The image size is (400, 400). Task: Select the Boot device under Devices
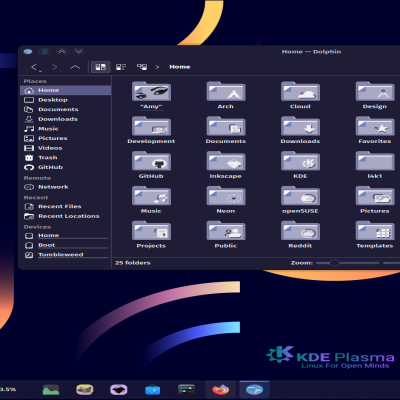point(65,245)
